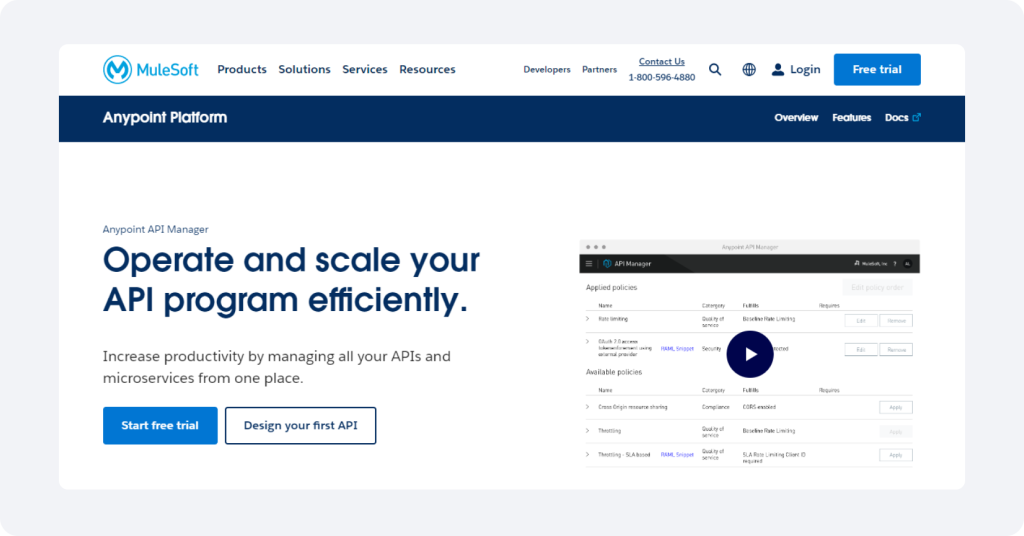1024x536 pixels.
Task: Click Apply for Throttling - SLA based
Action: (x=896, y=455)
